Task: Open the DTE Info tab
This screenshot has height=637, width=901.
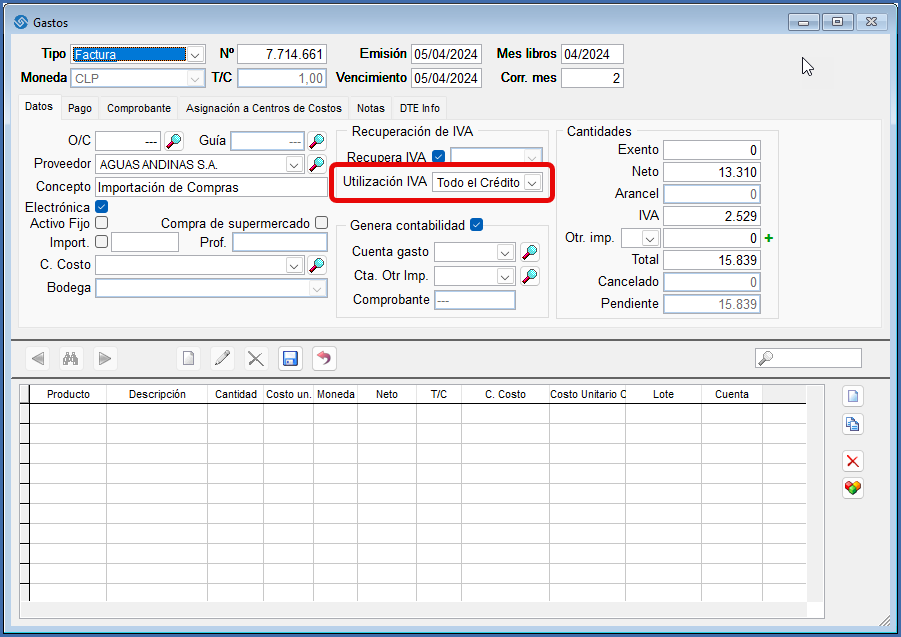Action: pyautogui.click(x=419, y=108)
